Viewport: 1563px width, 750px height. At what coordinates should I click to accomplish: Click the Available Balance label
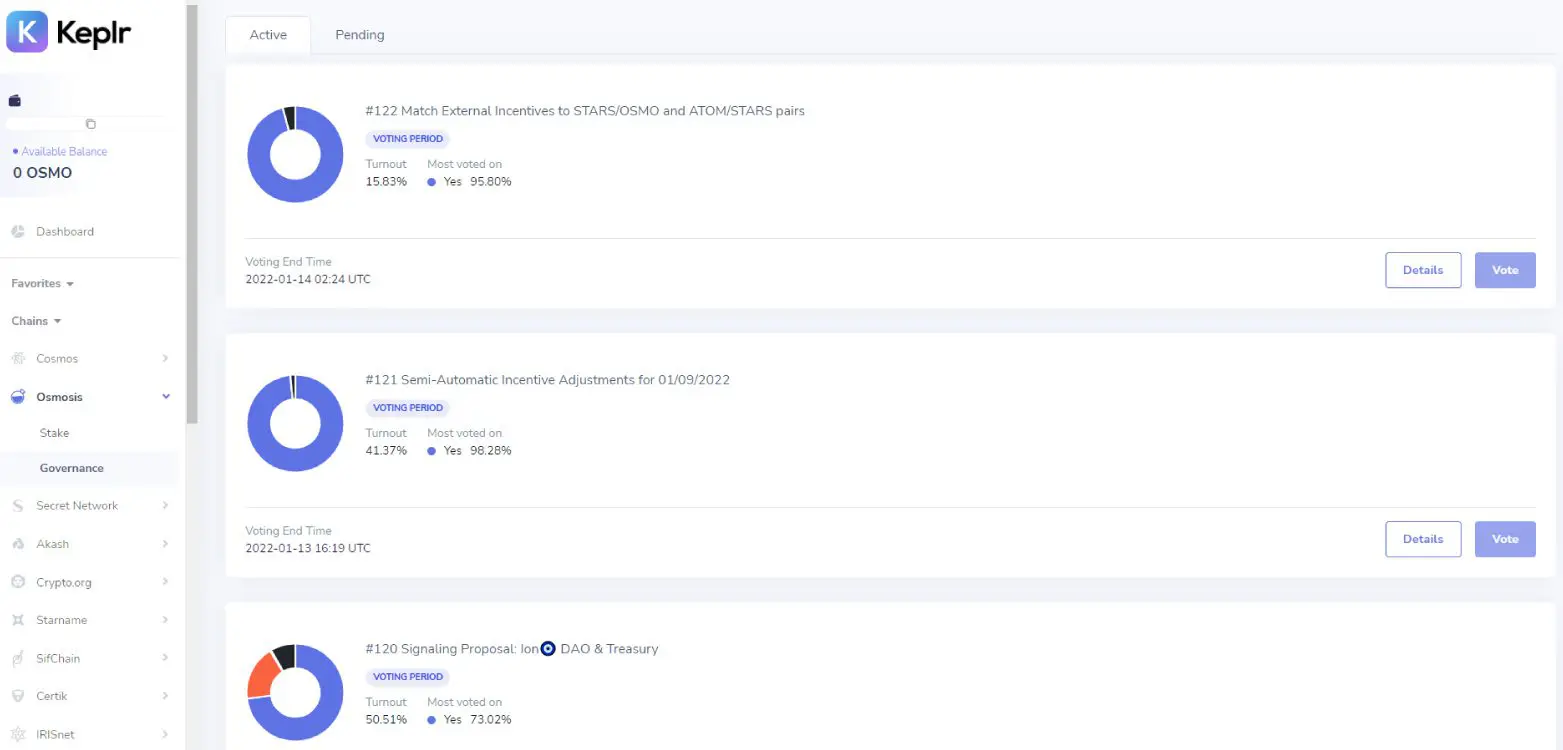[x=64, y=152]
